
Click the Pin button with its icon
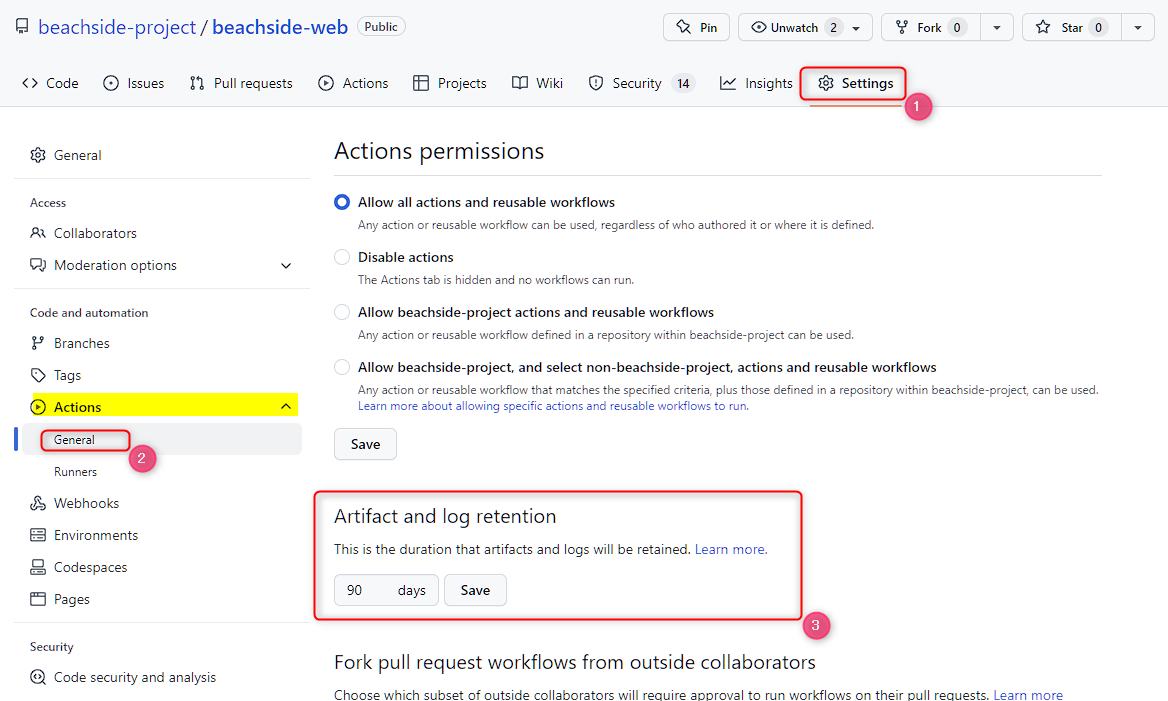tap(696, 26)
